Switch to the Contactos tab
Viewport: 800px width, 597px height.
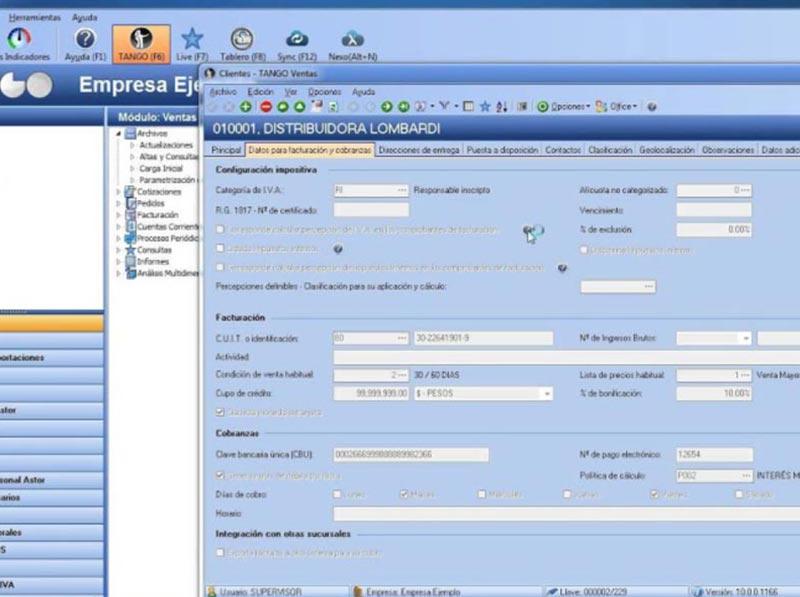coord(563,150)
